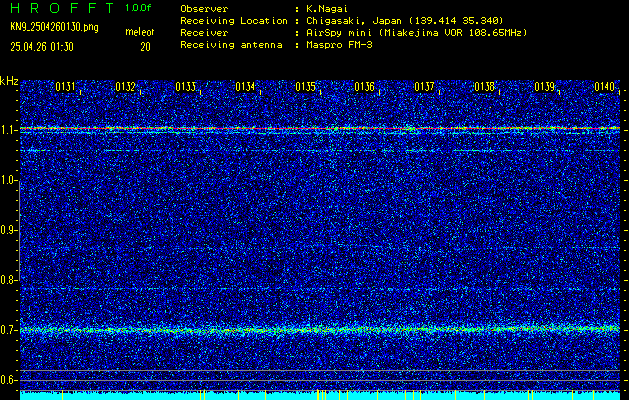Click the Receiving antenna field label
629x400 pixels.
click(231, 45)
